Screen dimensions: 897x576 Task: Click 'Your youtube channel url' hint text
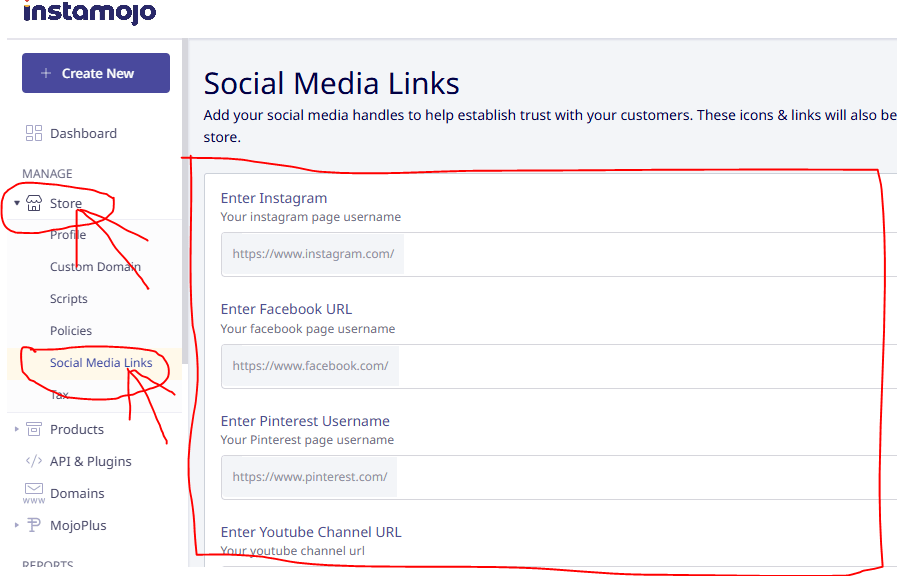pos(293,551)
